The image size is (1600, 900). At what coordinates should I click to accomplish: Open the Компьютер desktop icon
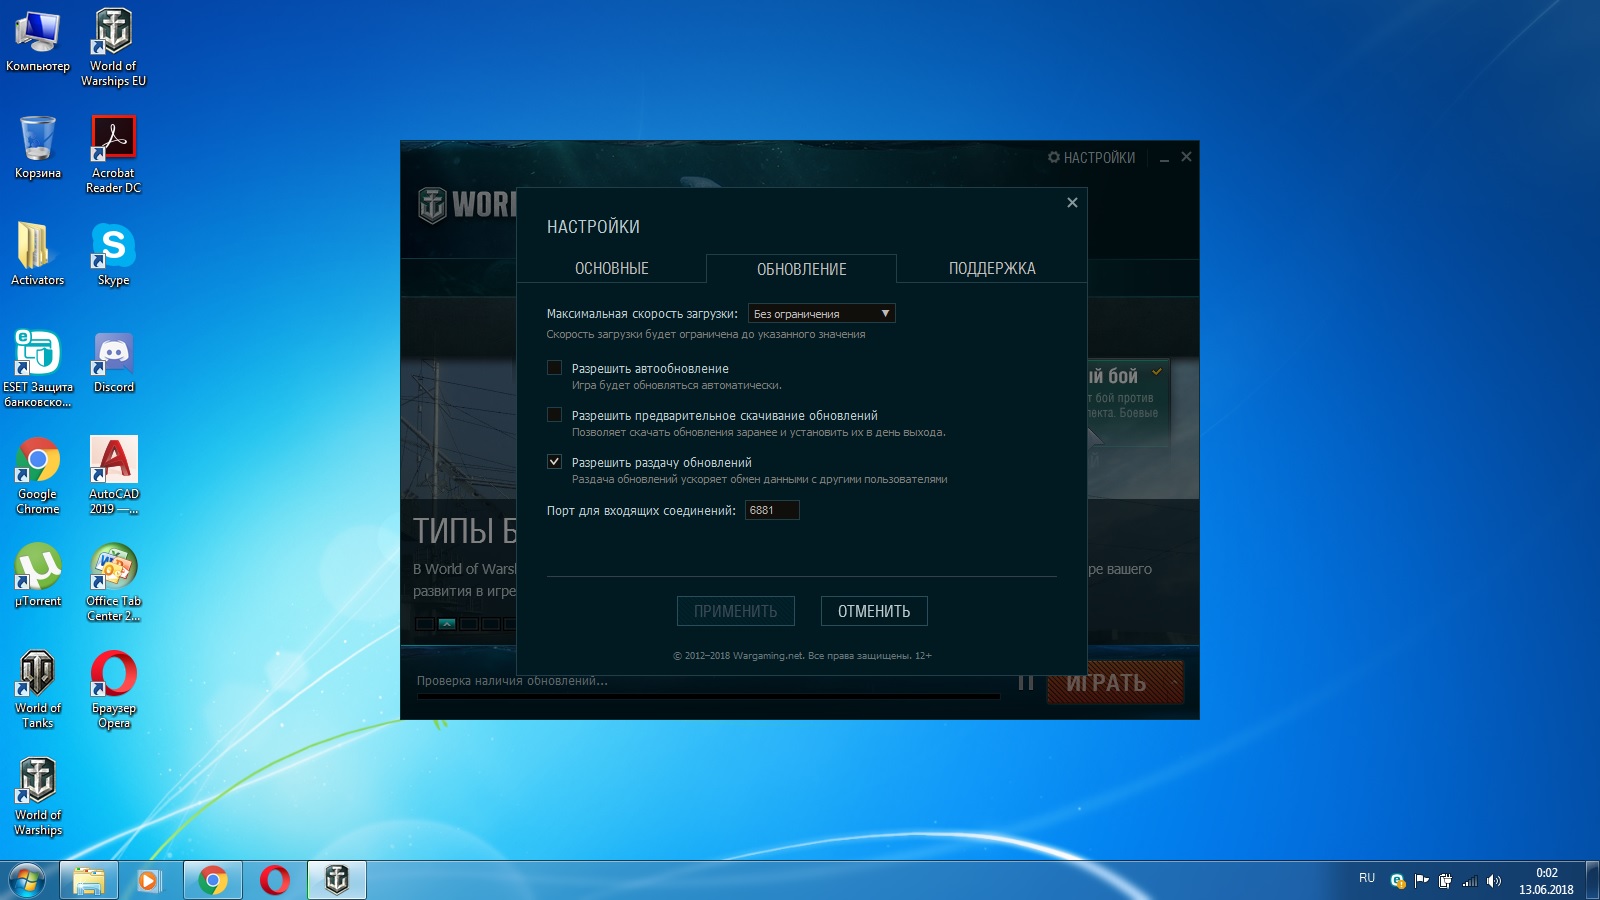[38, 41]
